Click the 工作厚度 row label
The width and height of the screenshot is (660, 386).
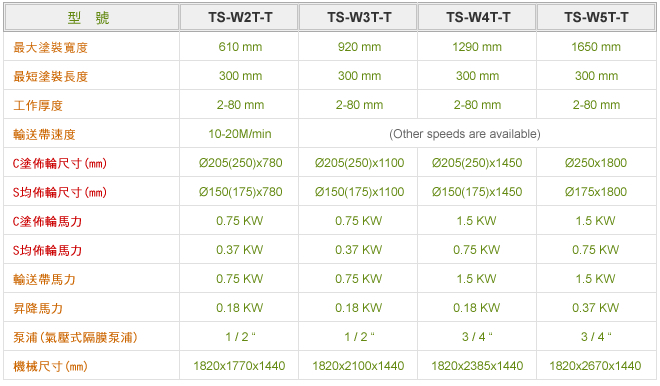38,105
